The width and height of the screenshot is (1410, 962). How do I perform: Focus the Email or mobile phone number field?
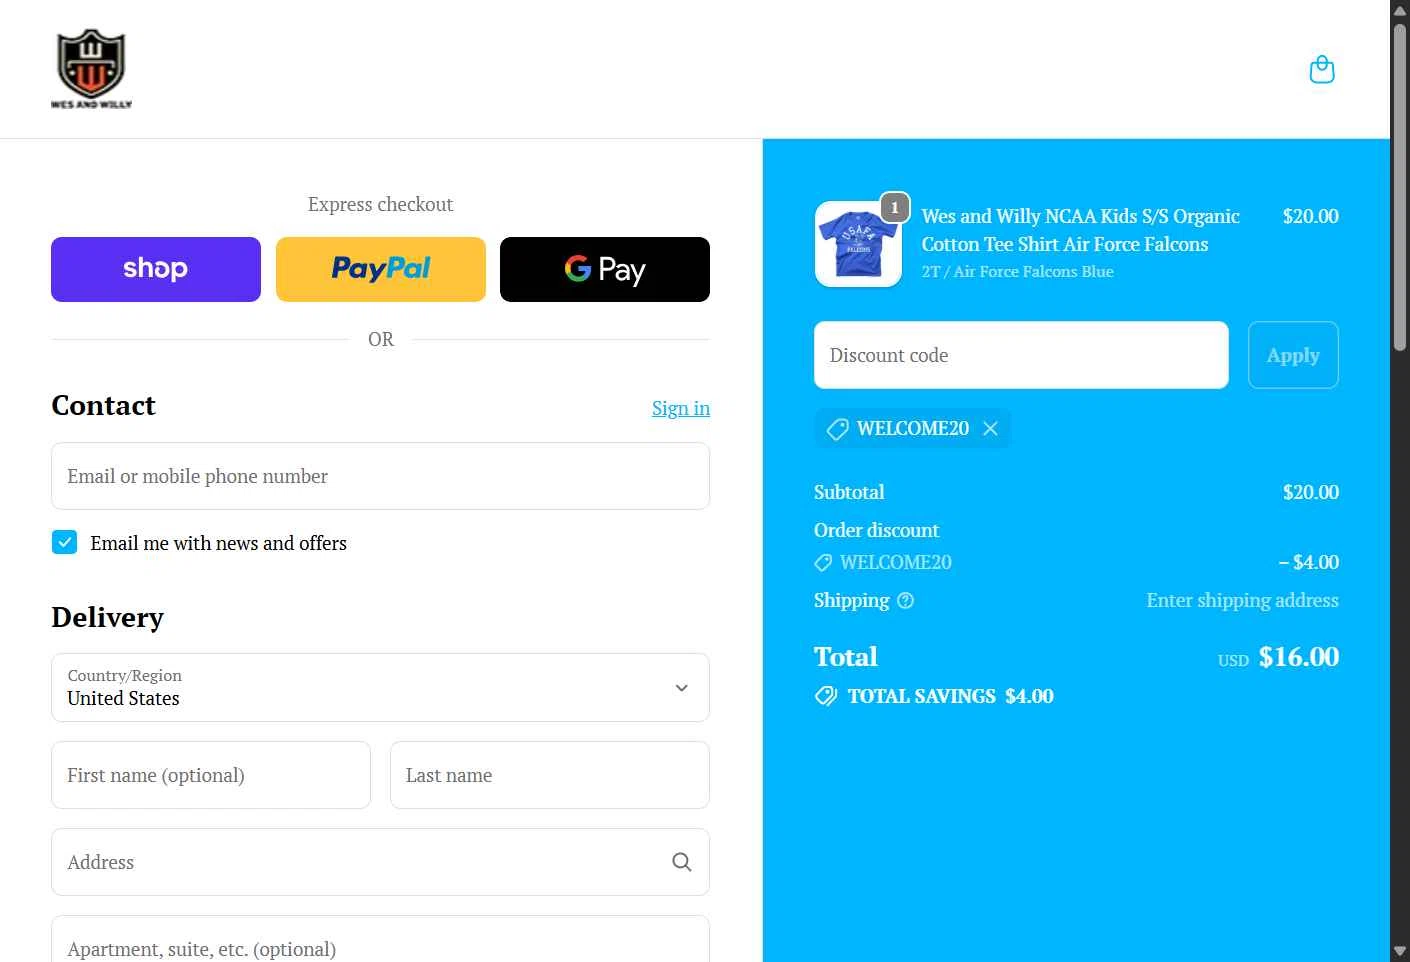[x=380, y=476]
